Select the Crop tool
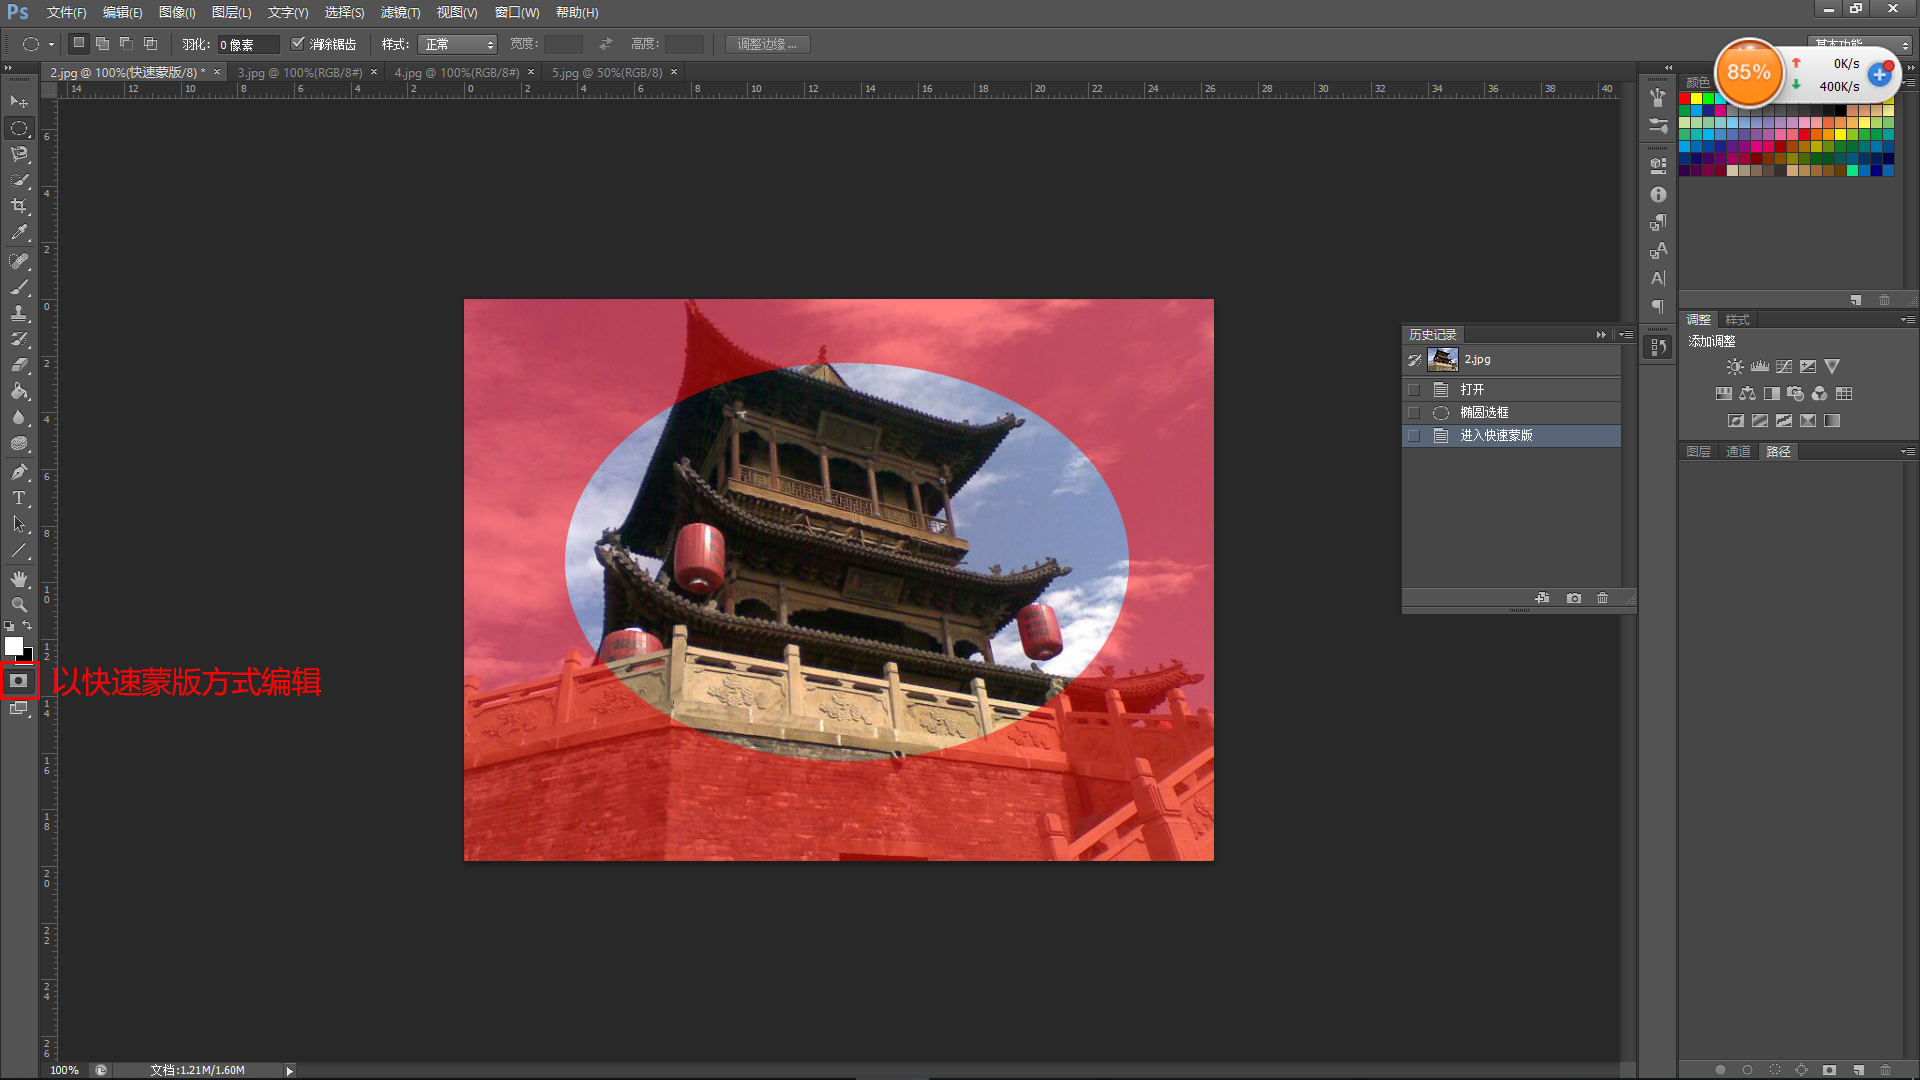This screenshot has height=1080, width=1920. (x=19, y=206)
